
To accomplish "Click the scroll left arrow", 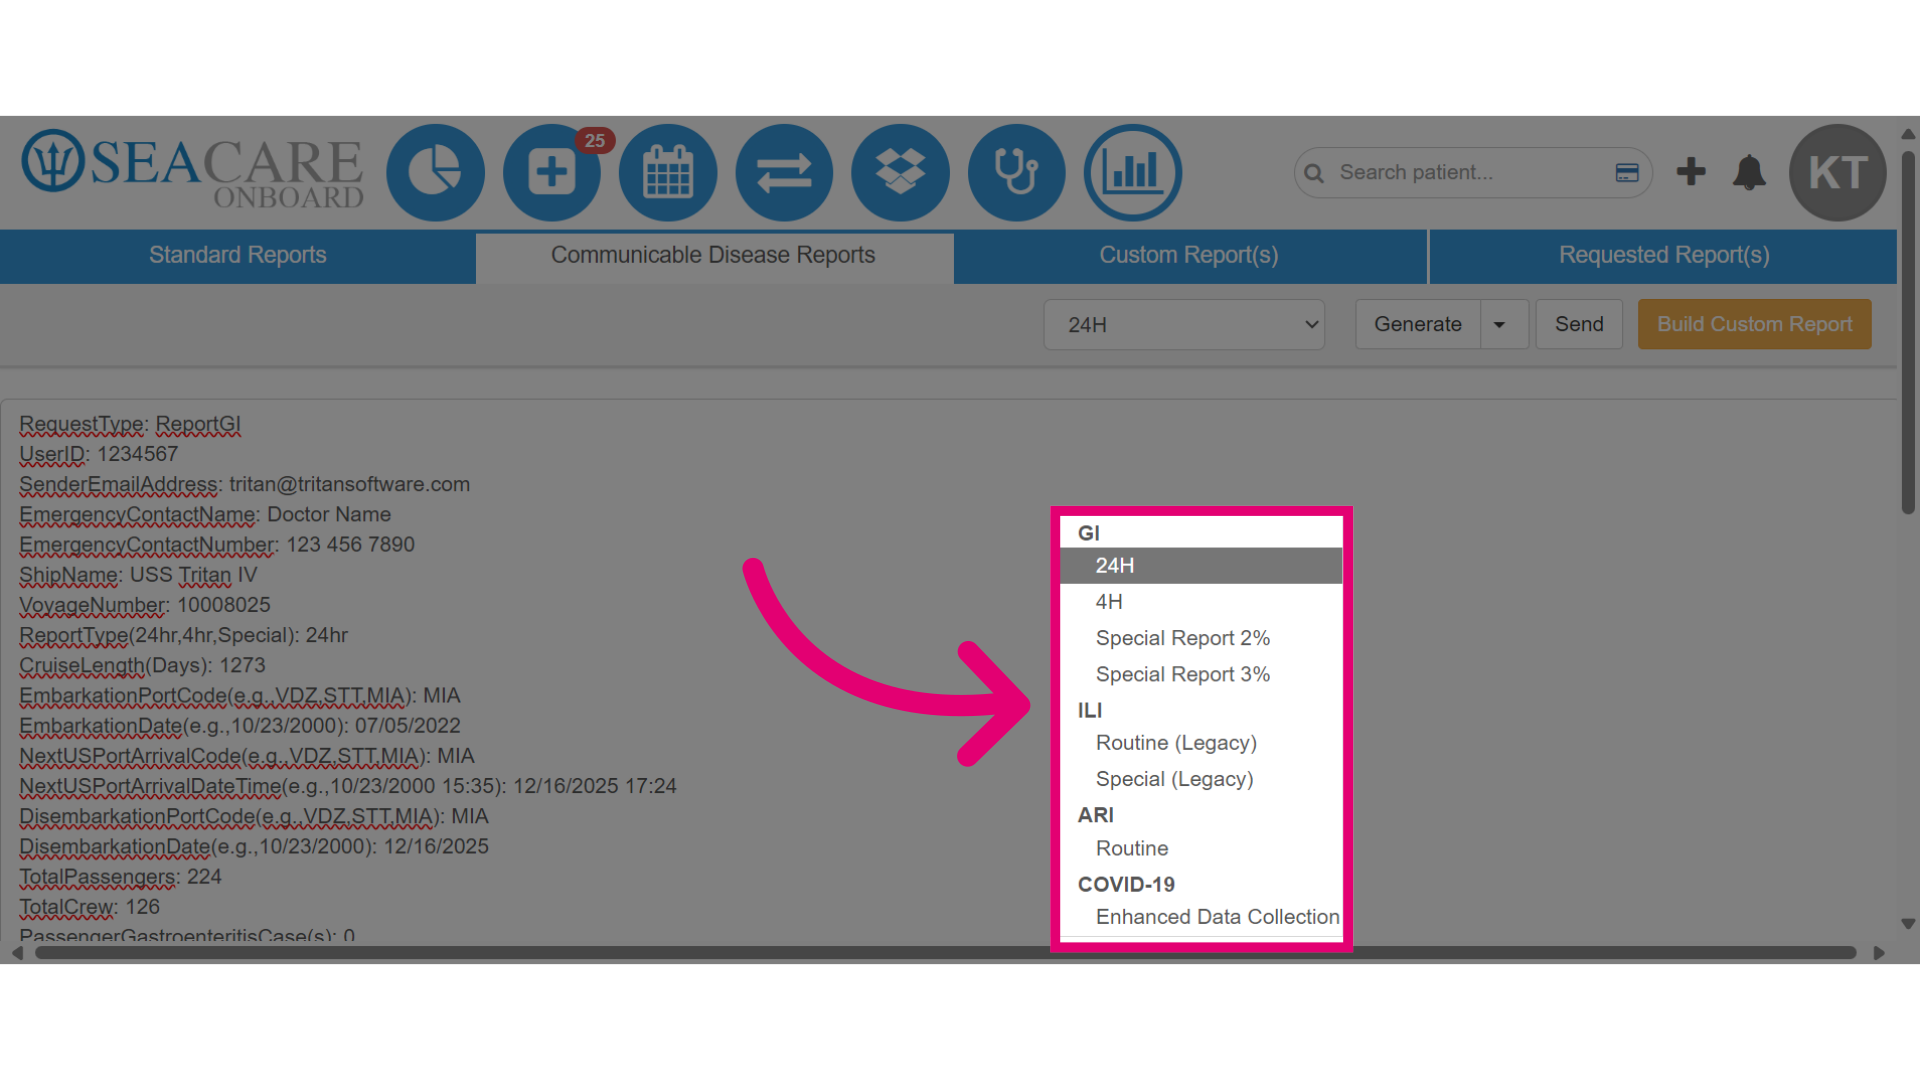I will (x=17, y=953).
